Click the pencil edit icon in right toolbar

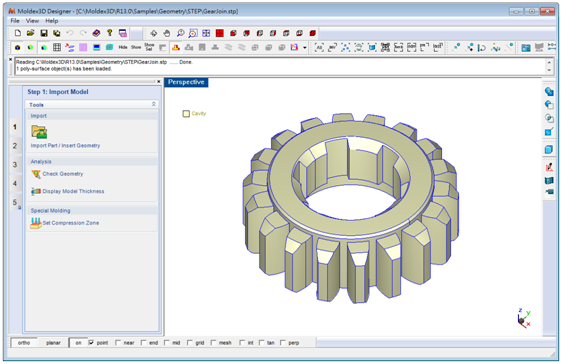coord(549,167)
